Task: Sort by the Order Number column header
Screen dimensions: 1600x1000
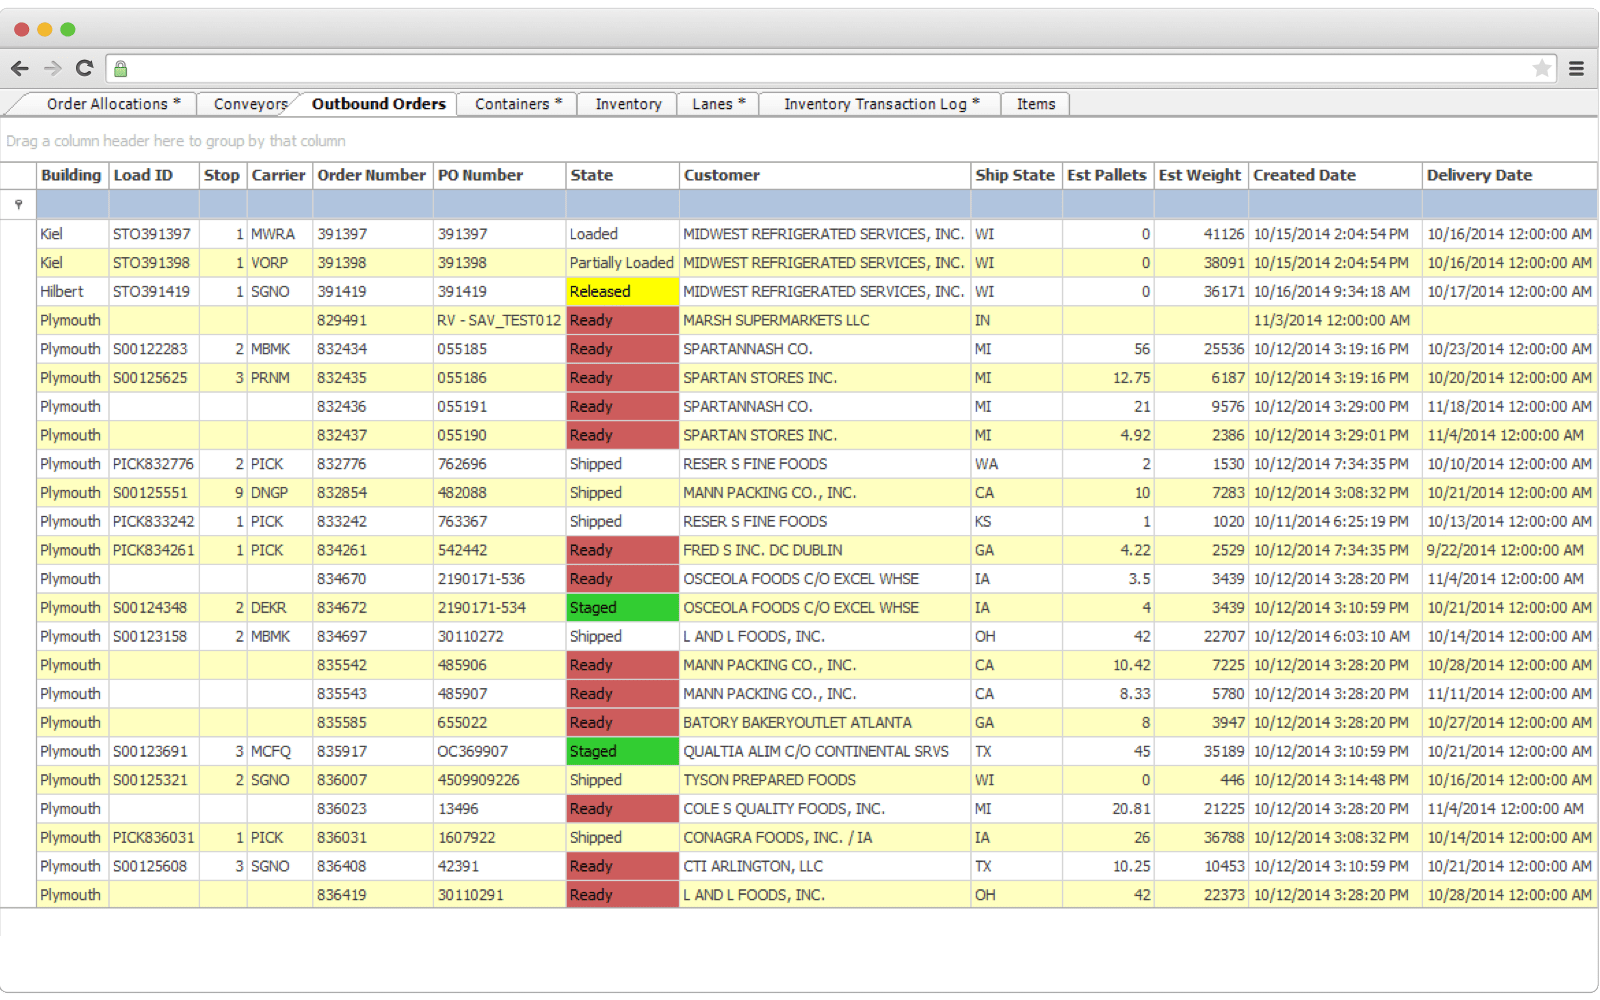Action: click(373, 175)
